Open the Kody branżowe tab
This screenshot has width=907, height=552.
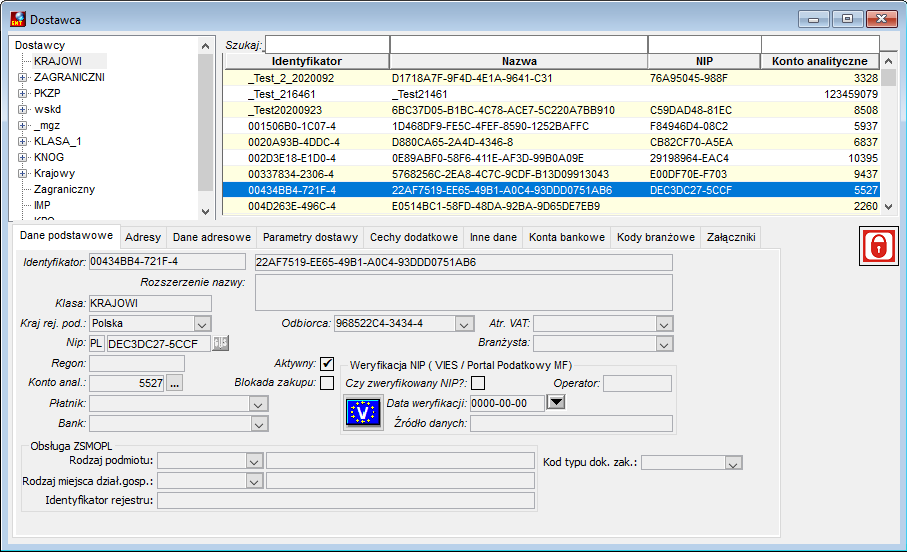tap(655, 237)
